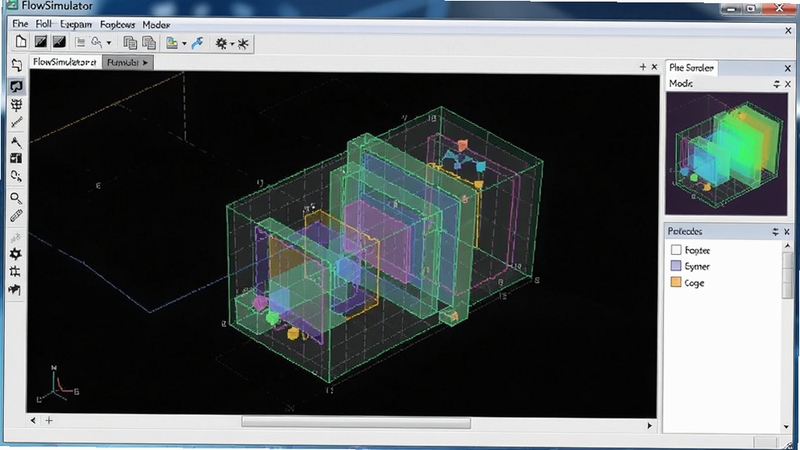Select the mesh grid tool in sidebar
Screen dimensions: 800x450
(16, 105)
